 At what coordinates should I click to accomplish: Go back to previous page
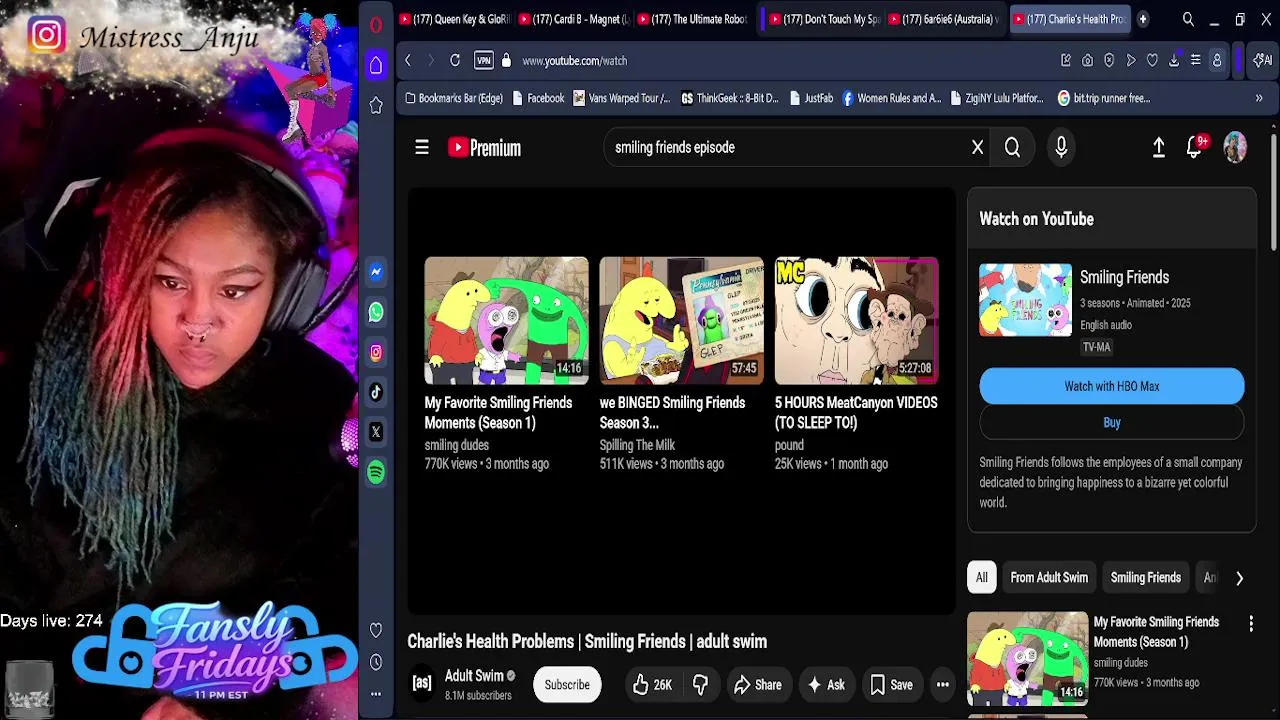click(408, 61)
